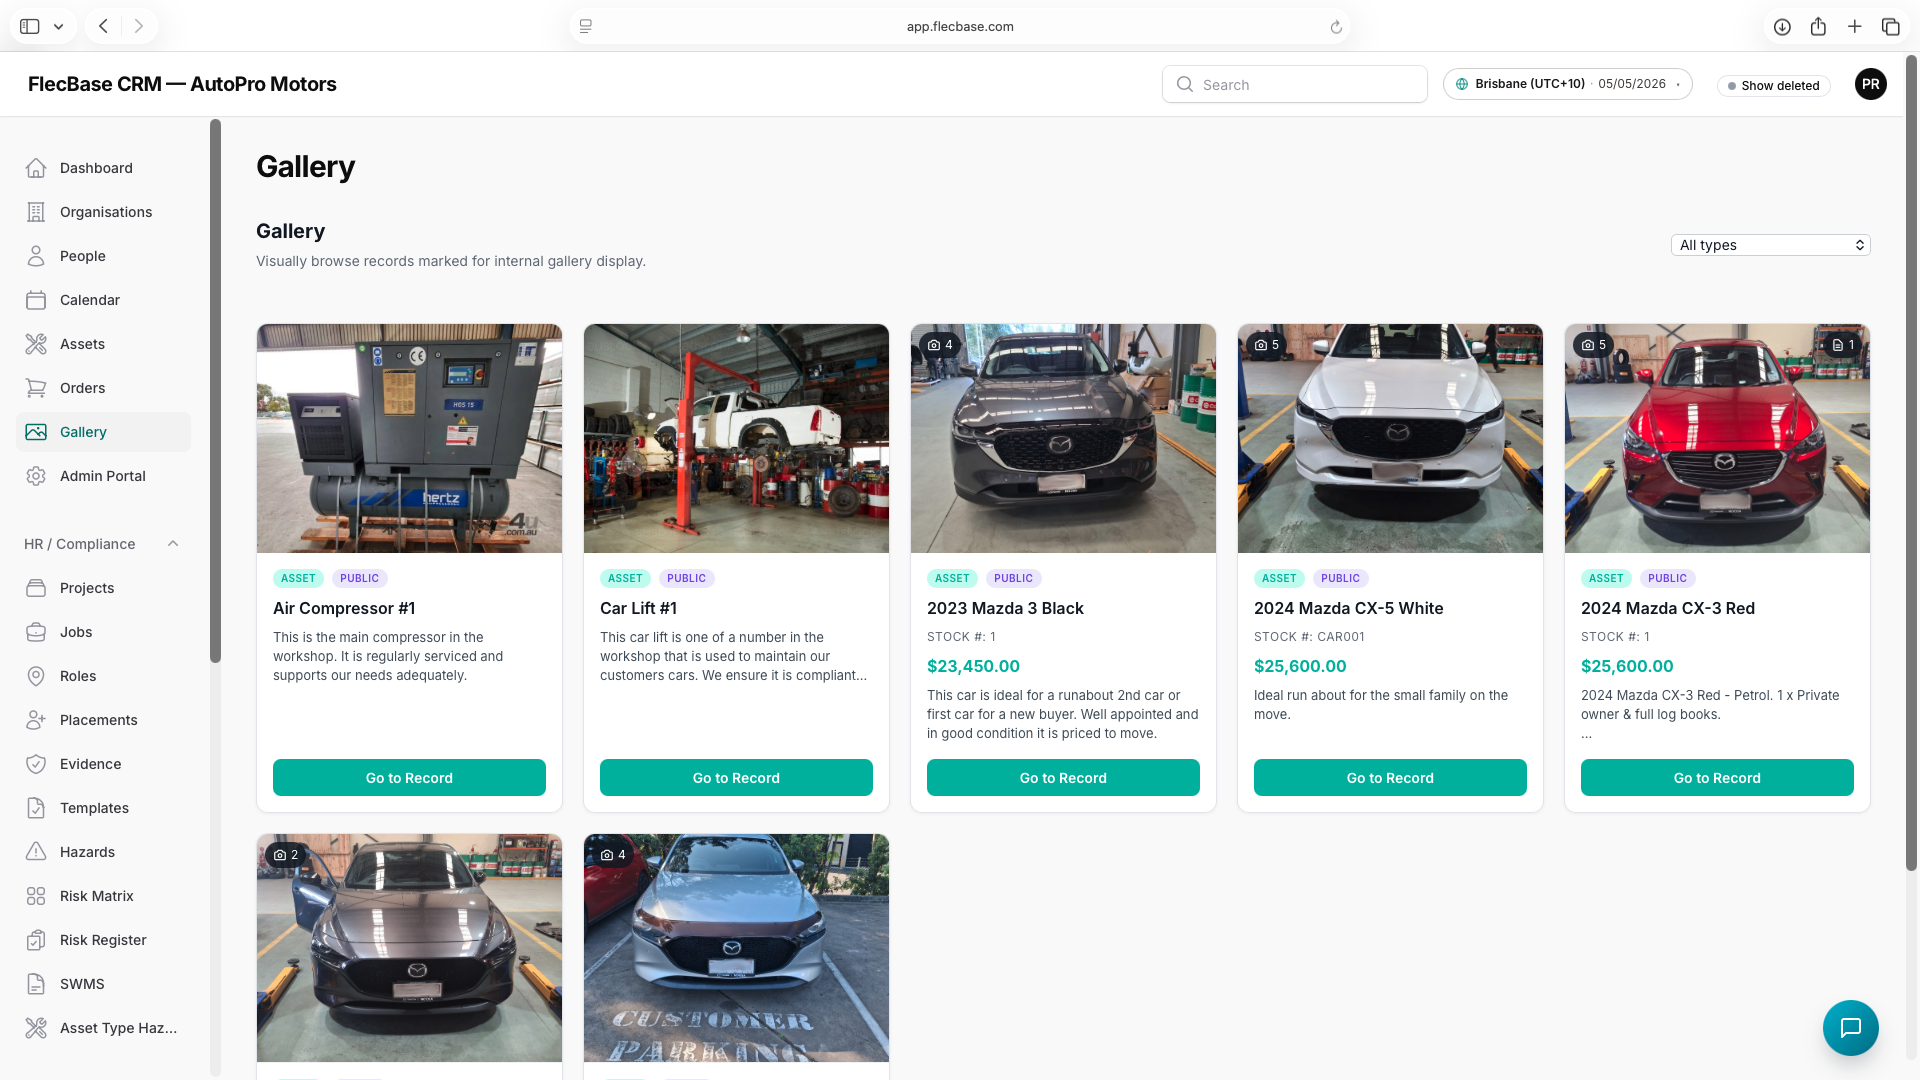Viewport: 1920px width, 1080px height.
Task: Open the sidebar options dropdown chevron
Action: pos(59,27)
